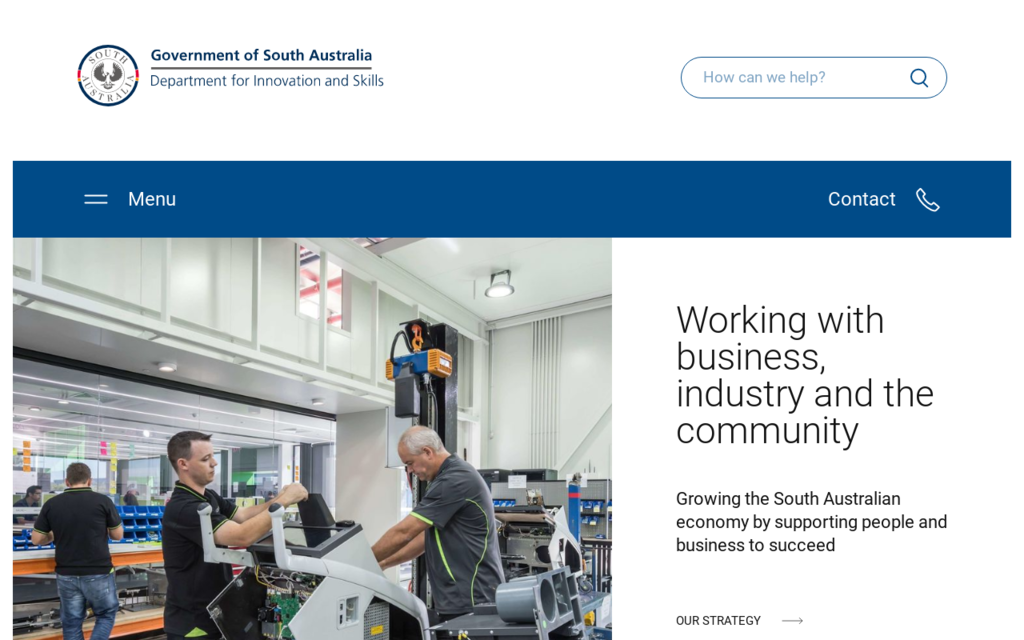Click the three-line menu icon on the left
This screenshot has height=640, width=1024.
[96, 199]
